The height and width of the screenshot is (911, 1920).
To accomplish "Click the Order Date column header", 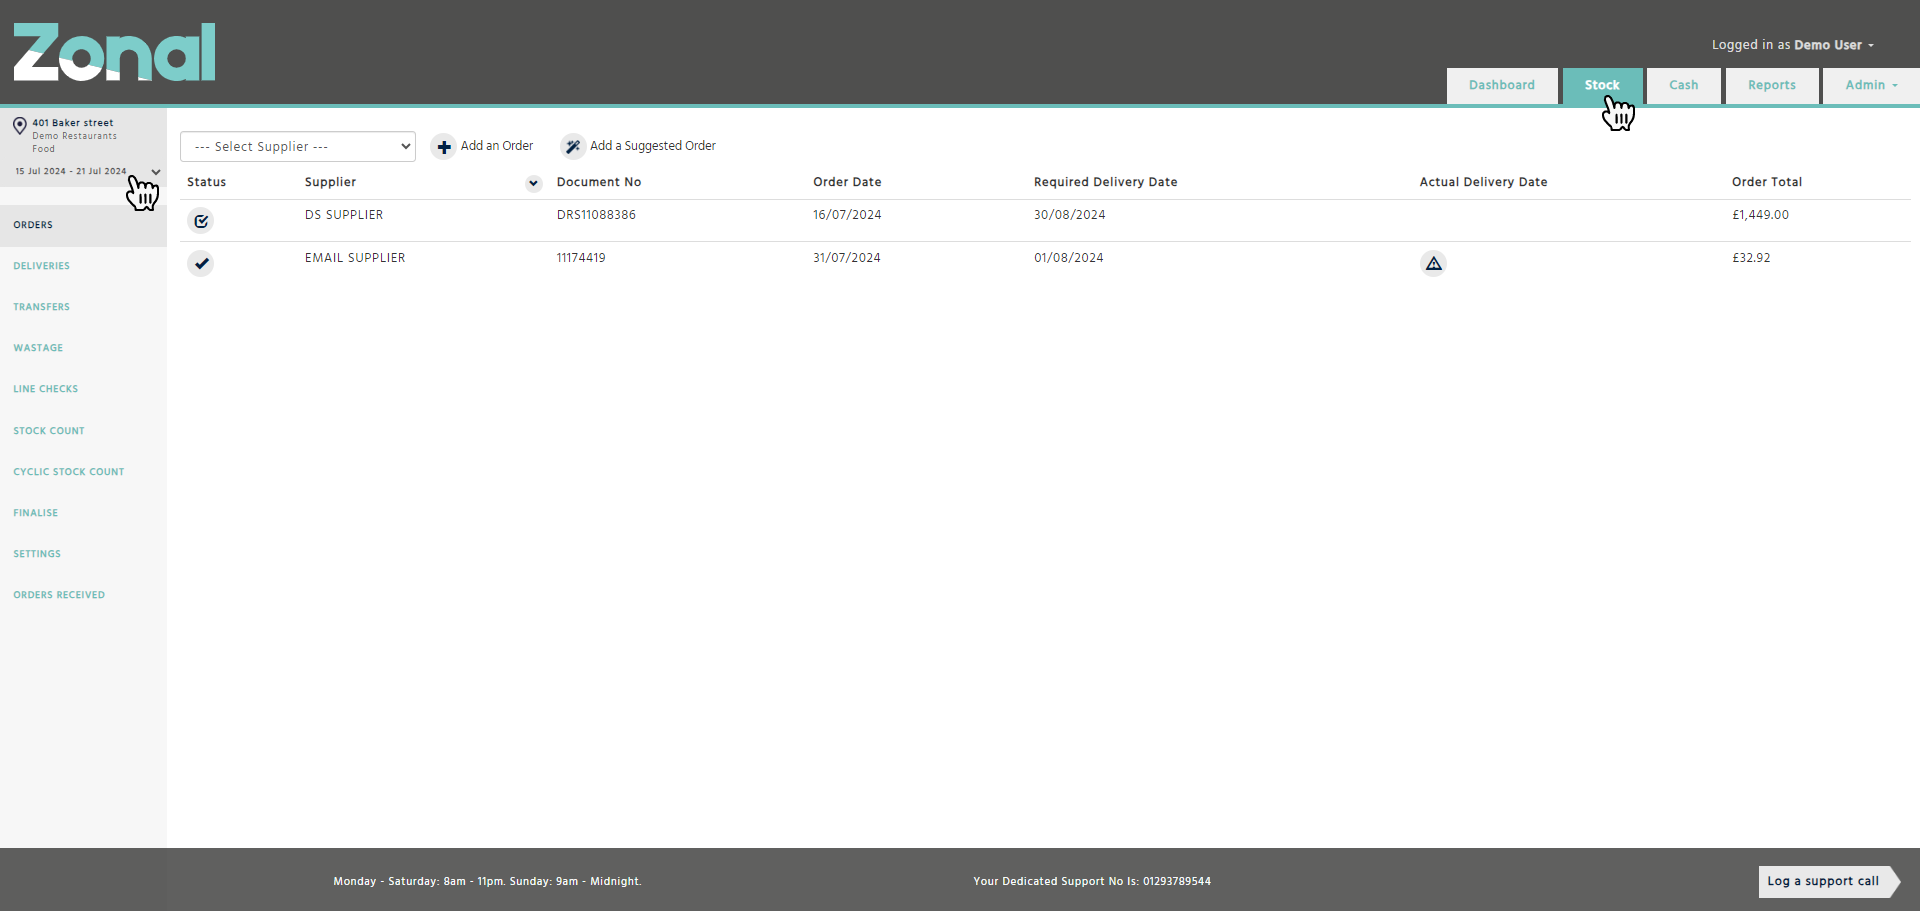I will pyautogui.click(x=847, y=182).
